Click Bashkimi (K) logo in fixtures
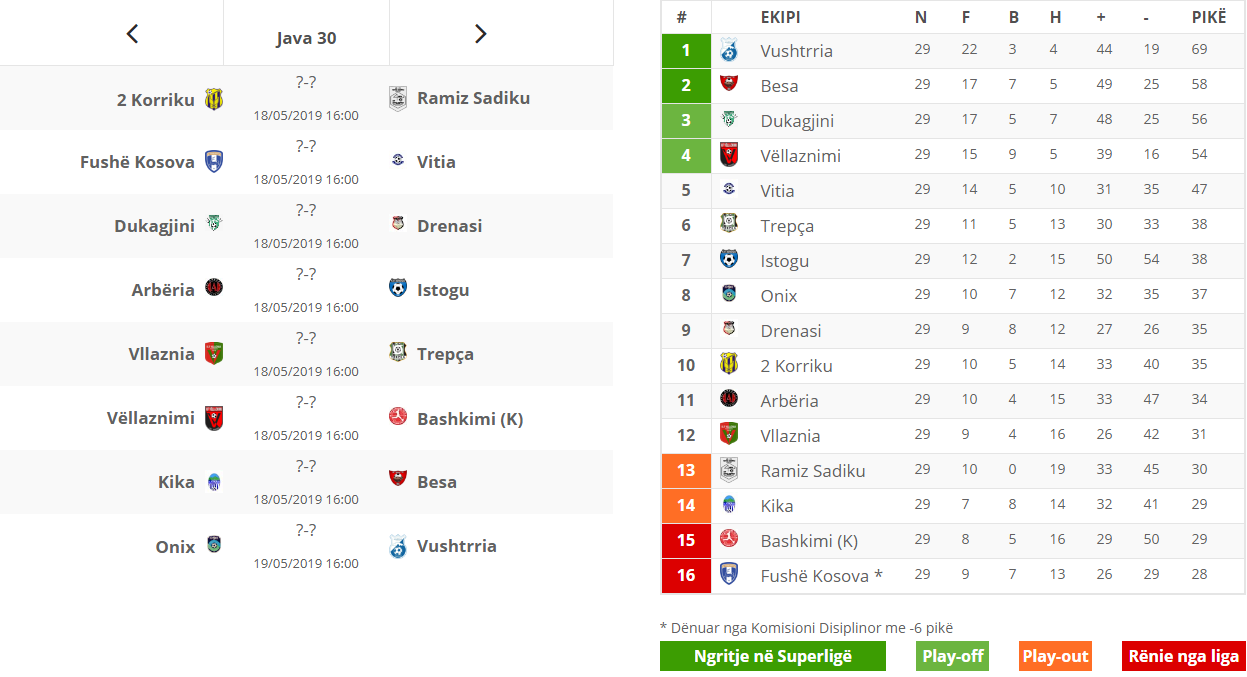 point(398,417)
